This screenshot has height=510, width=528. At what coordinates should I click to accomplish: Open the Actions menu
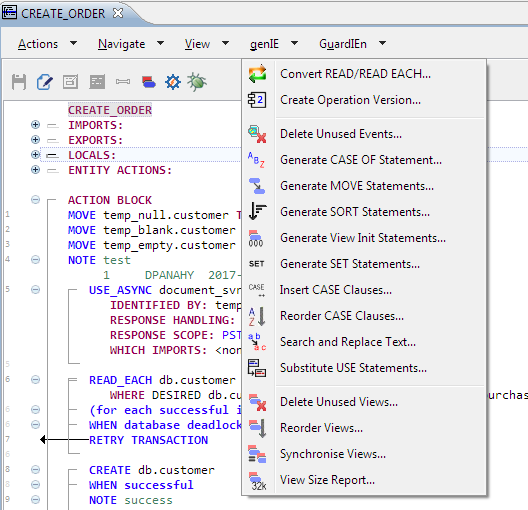coord(38,44)
